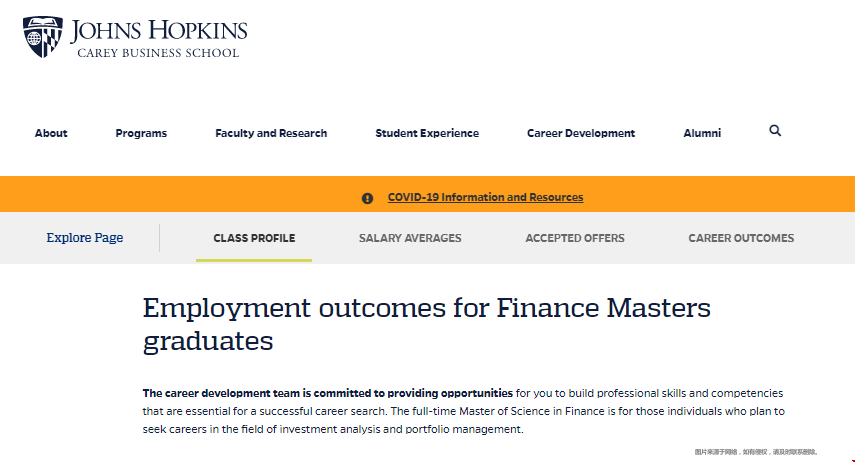Open Faculty and Research menu
855x462 pixels.
coord(271,133)
